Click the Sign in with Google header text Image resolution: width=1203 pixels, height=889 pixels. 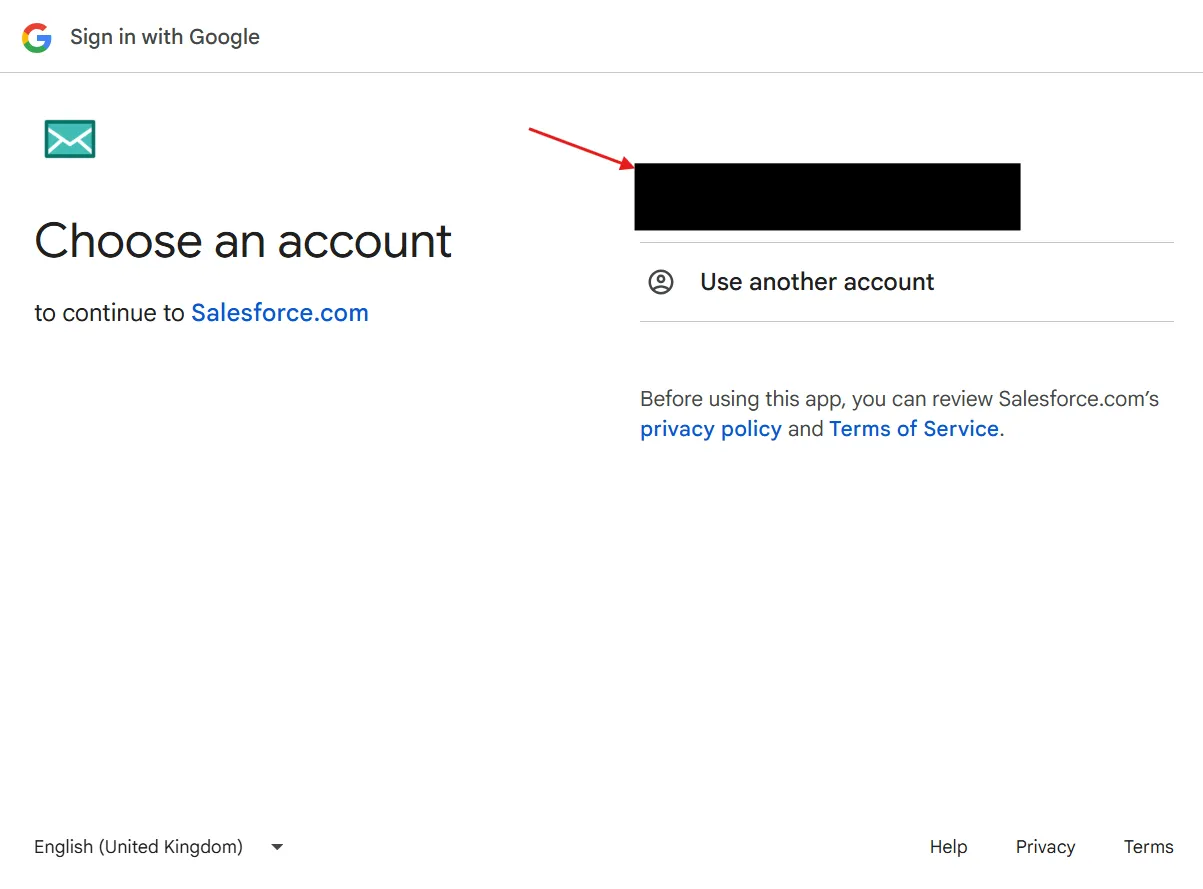point(165,38)
